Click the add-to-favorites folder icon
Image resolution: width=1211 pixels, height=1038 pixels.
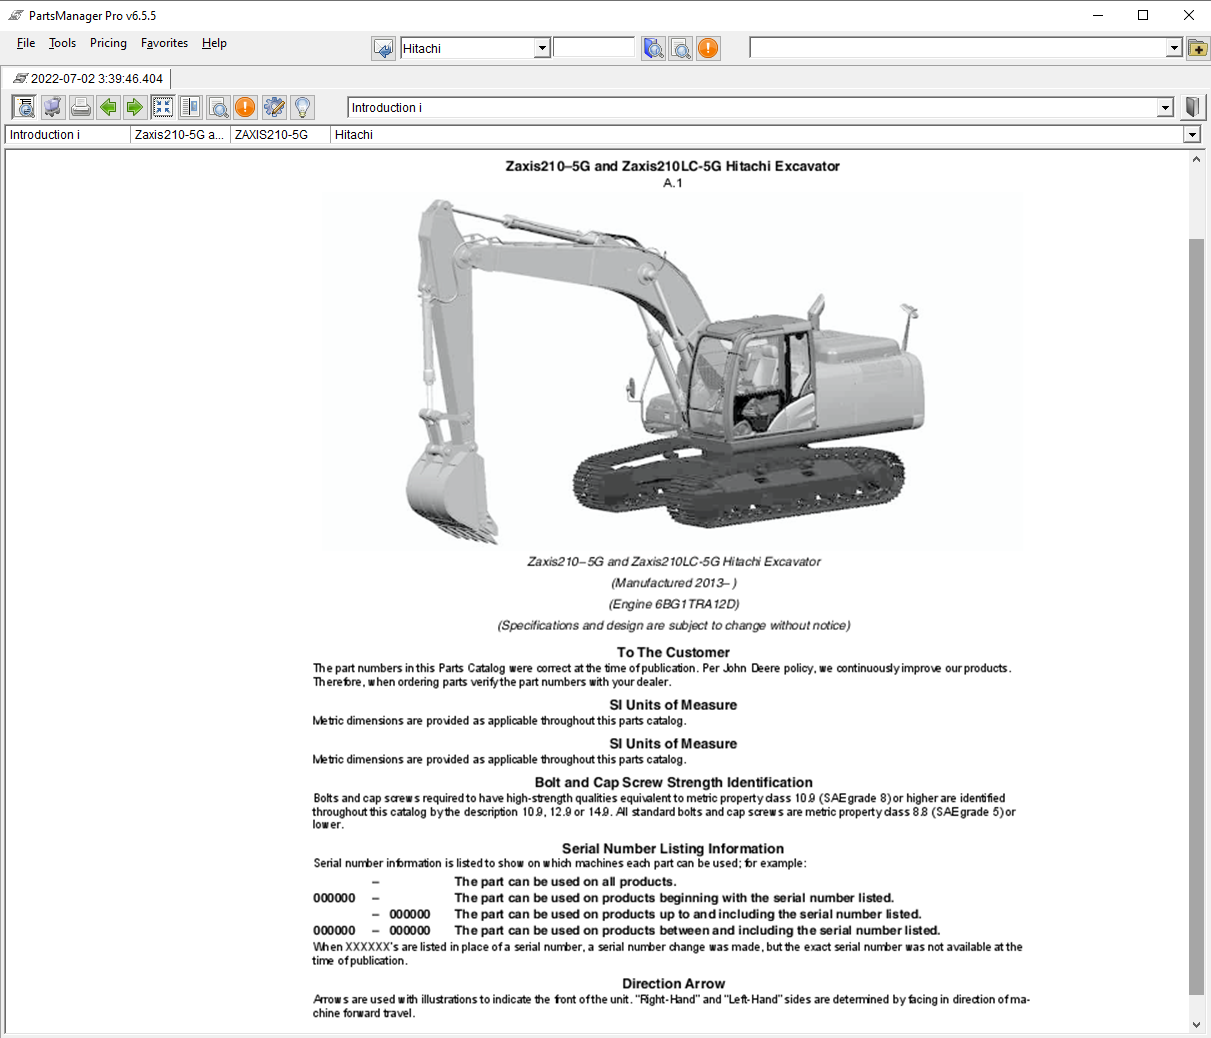1198,48
